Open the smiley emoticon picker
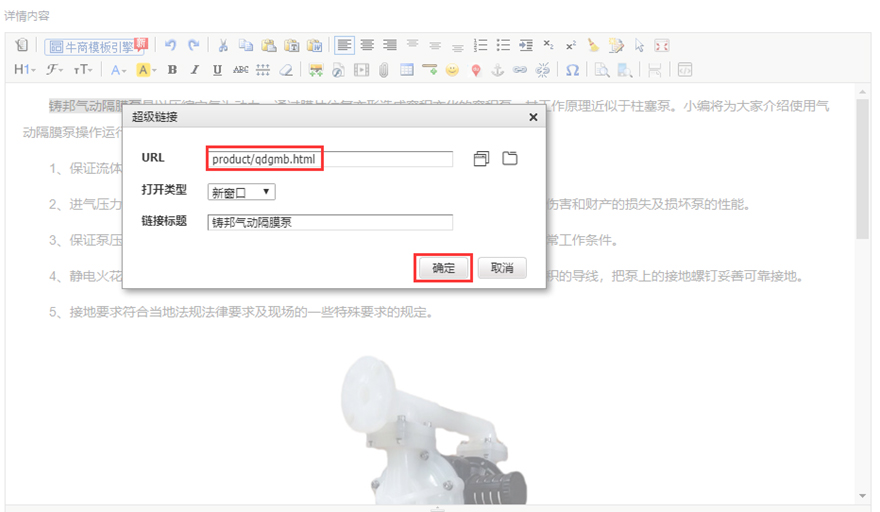This screenshot has width=880, height=512. tap(452, 70)
